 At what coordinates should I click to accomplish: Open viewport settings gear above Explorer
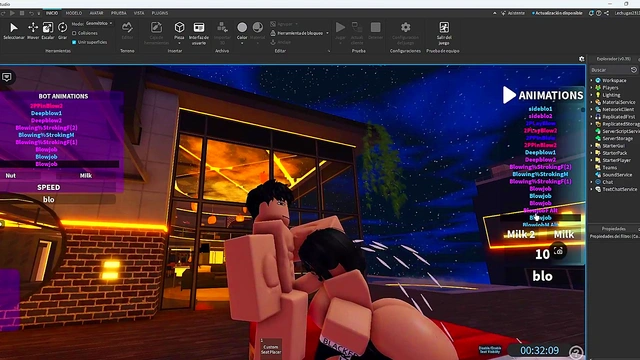(582, 59)
